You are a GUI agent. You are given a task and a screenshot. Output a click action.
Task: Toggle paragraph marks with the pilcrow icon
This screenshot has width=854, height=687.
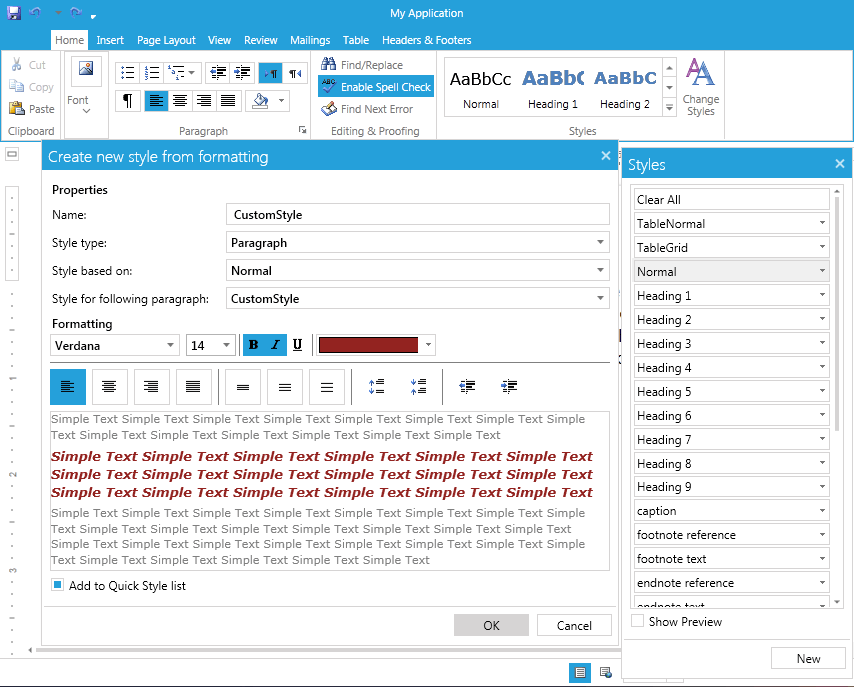tap(128, 100)
